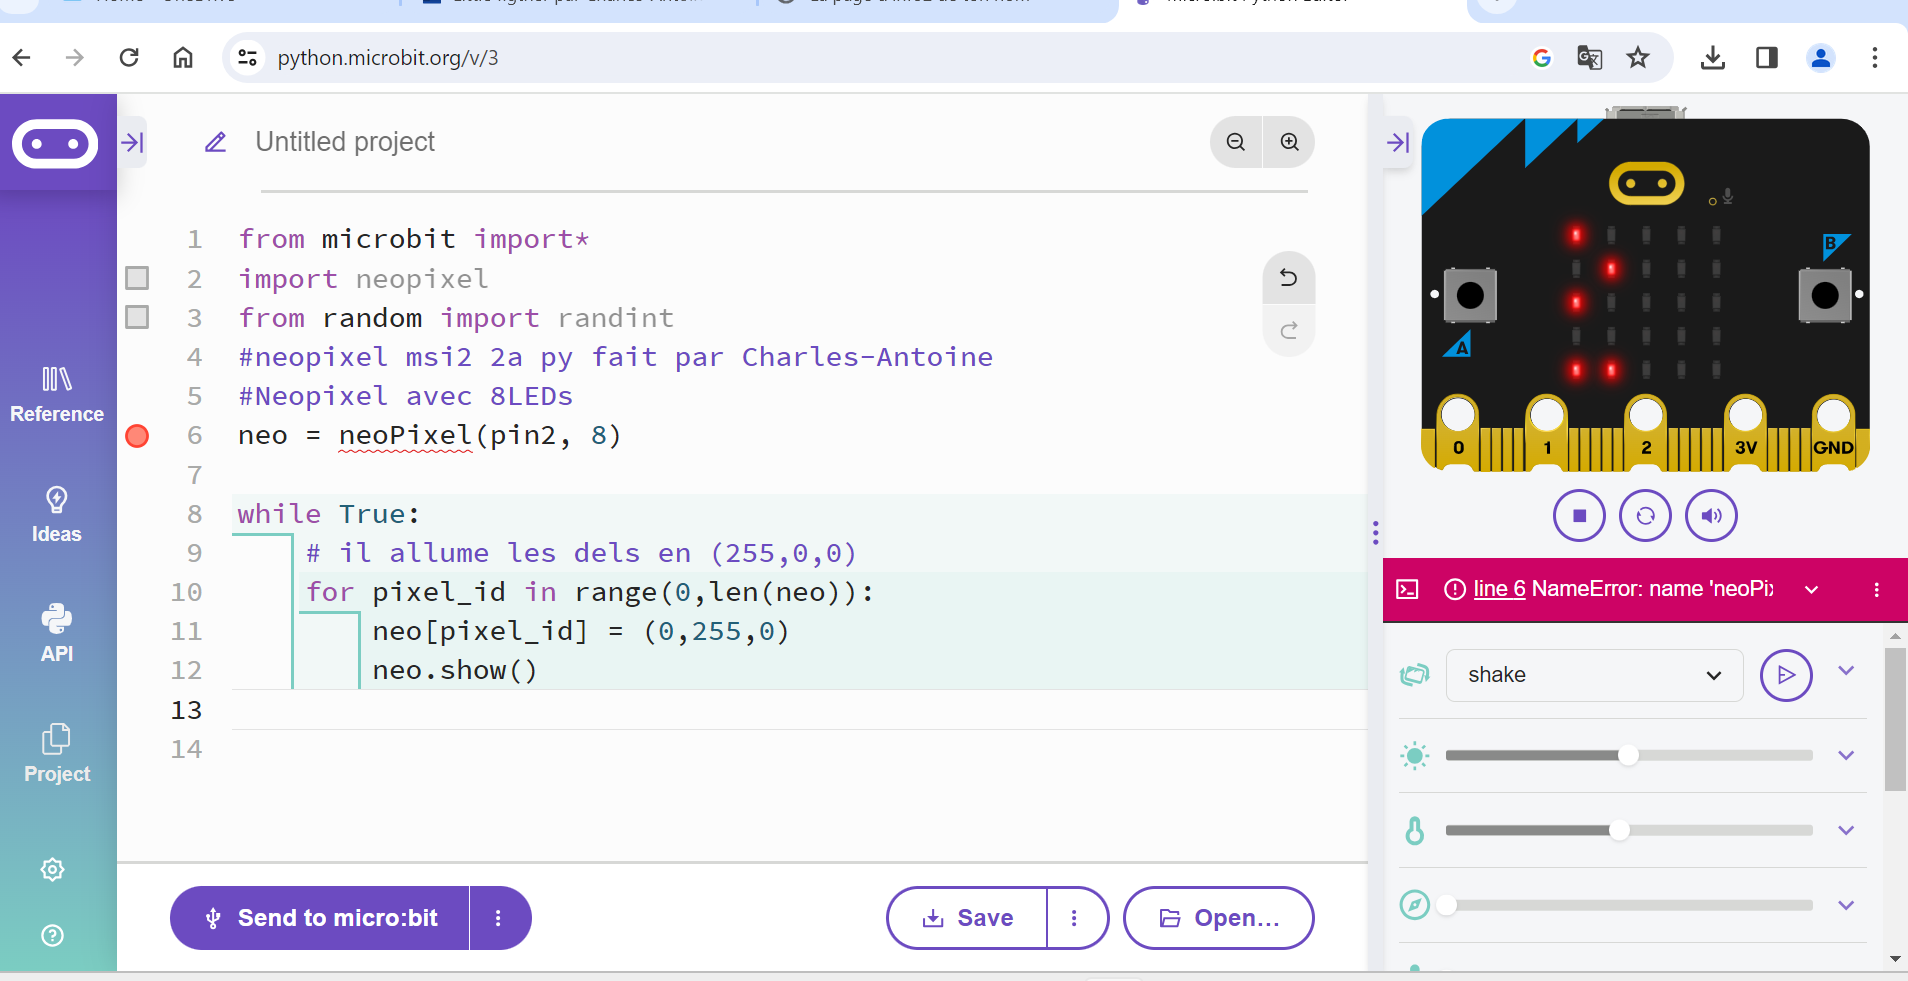This screenshot has width=1908, height=981.
Task: Toggle the checkbox beside line 3
Action: click(137, 317)
